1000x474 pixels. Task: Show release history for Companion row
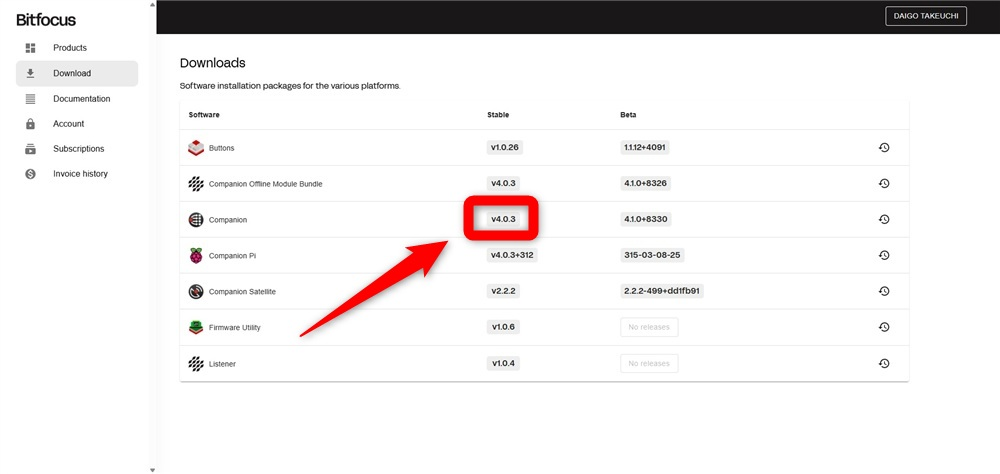(884, 219)
